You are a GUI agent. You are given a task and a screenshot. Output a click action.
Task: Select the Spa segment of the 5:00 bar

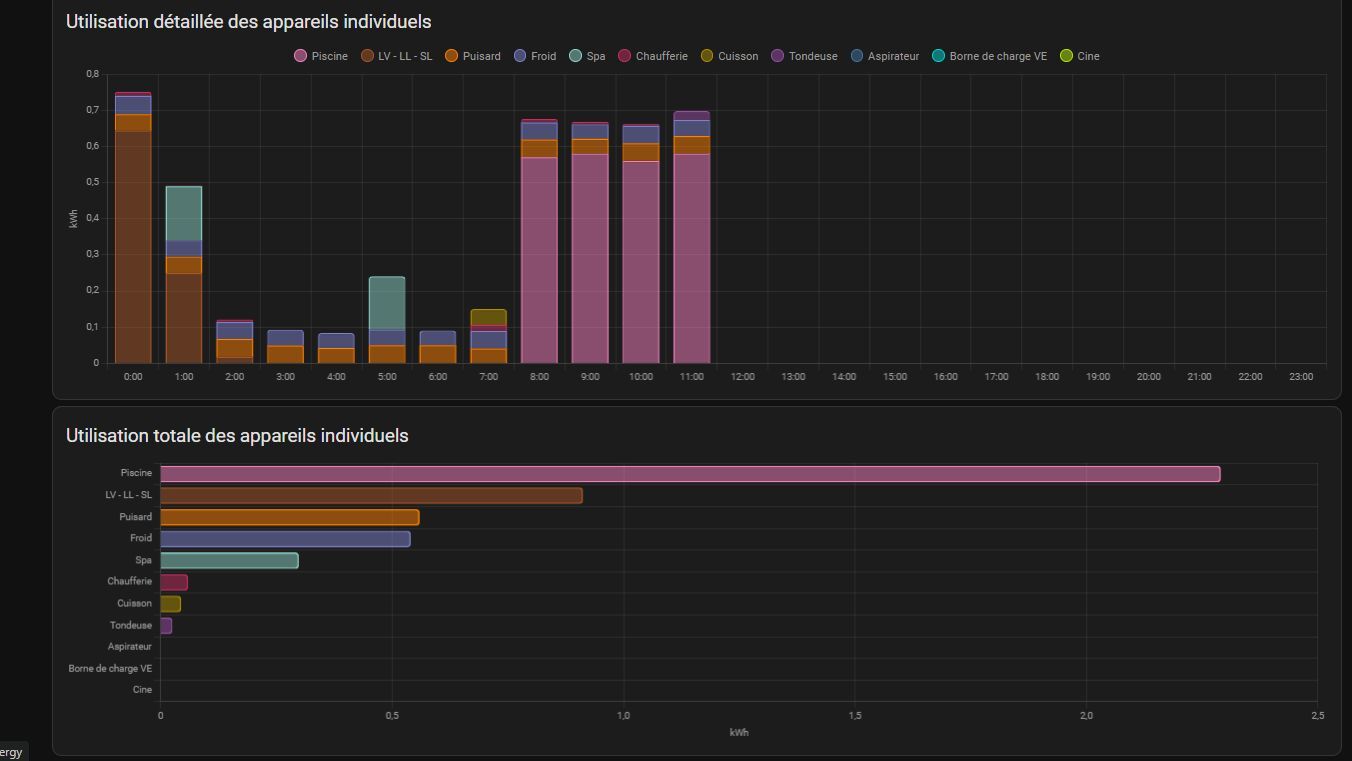pos(387,303)
